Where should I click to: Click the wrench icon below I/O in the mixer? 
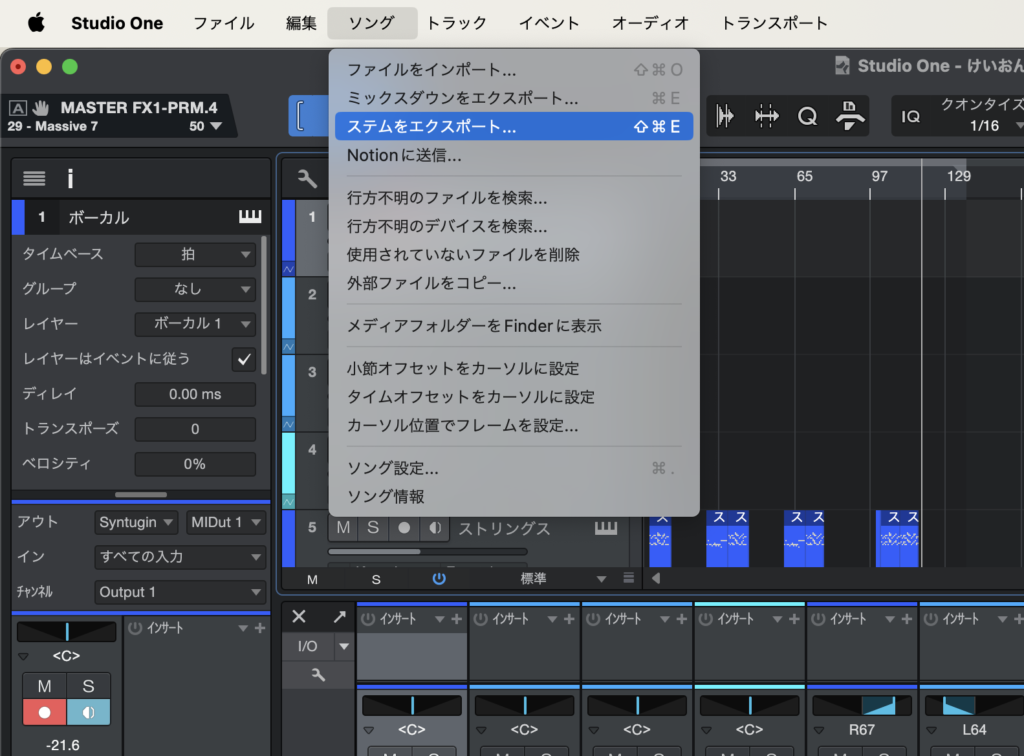(x=318, y=676)
